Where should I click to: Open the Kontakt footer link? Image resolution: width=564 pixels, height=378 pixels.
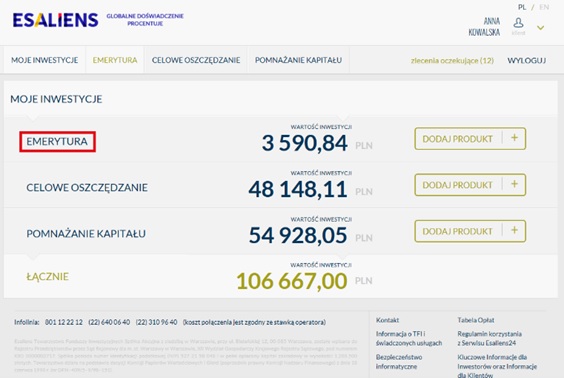[387, 320]
